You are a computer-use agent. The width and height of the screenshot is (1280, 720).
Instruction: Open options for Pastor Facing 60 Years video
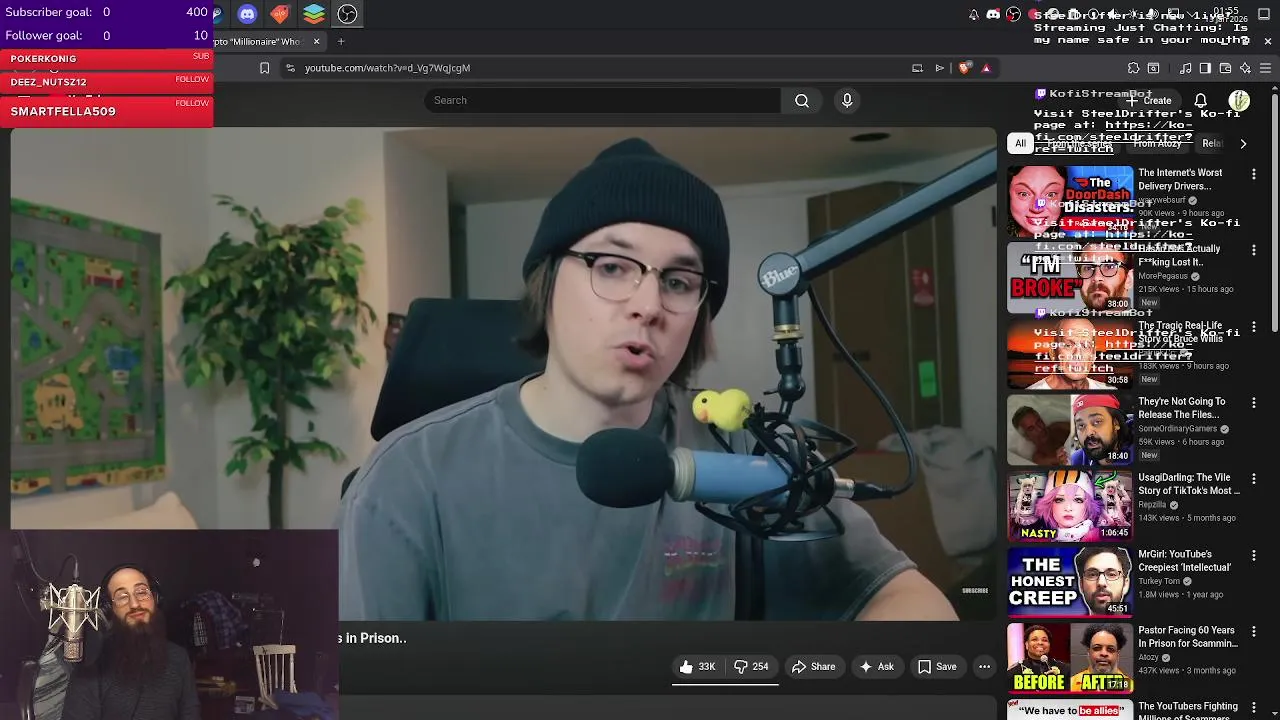[1254, 632]
